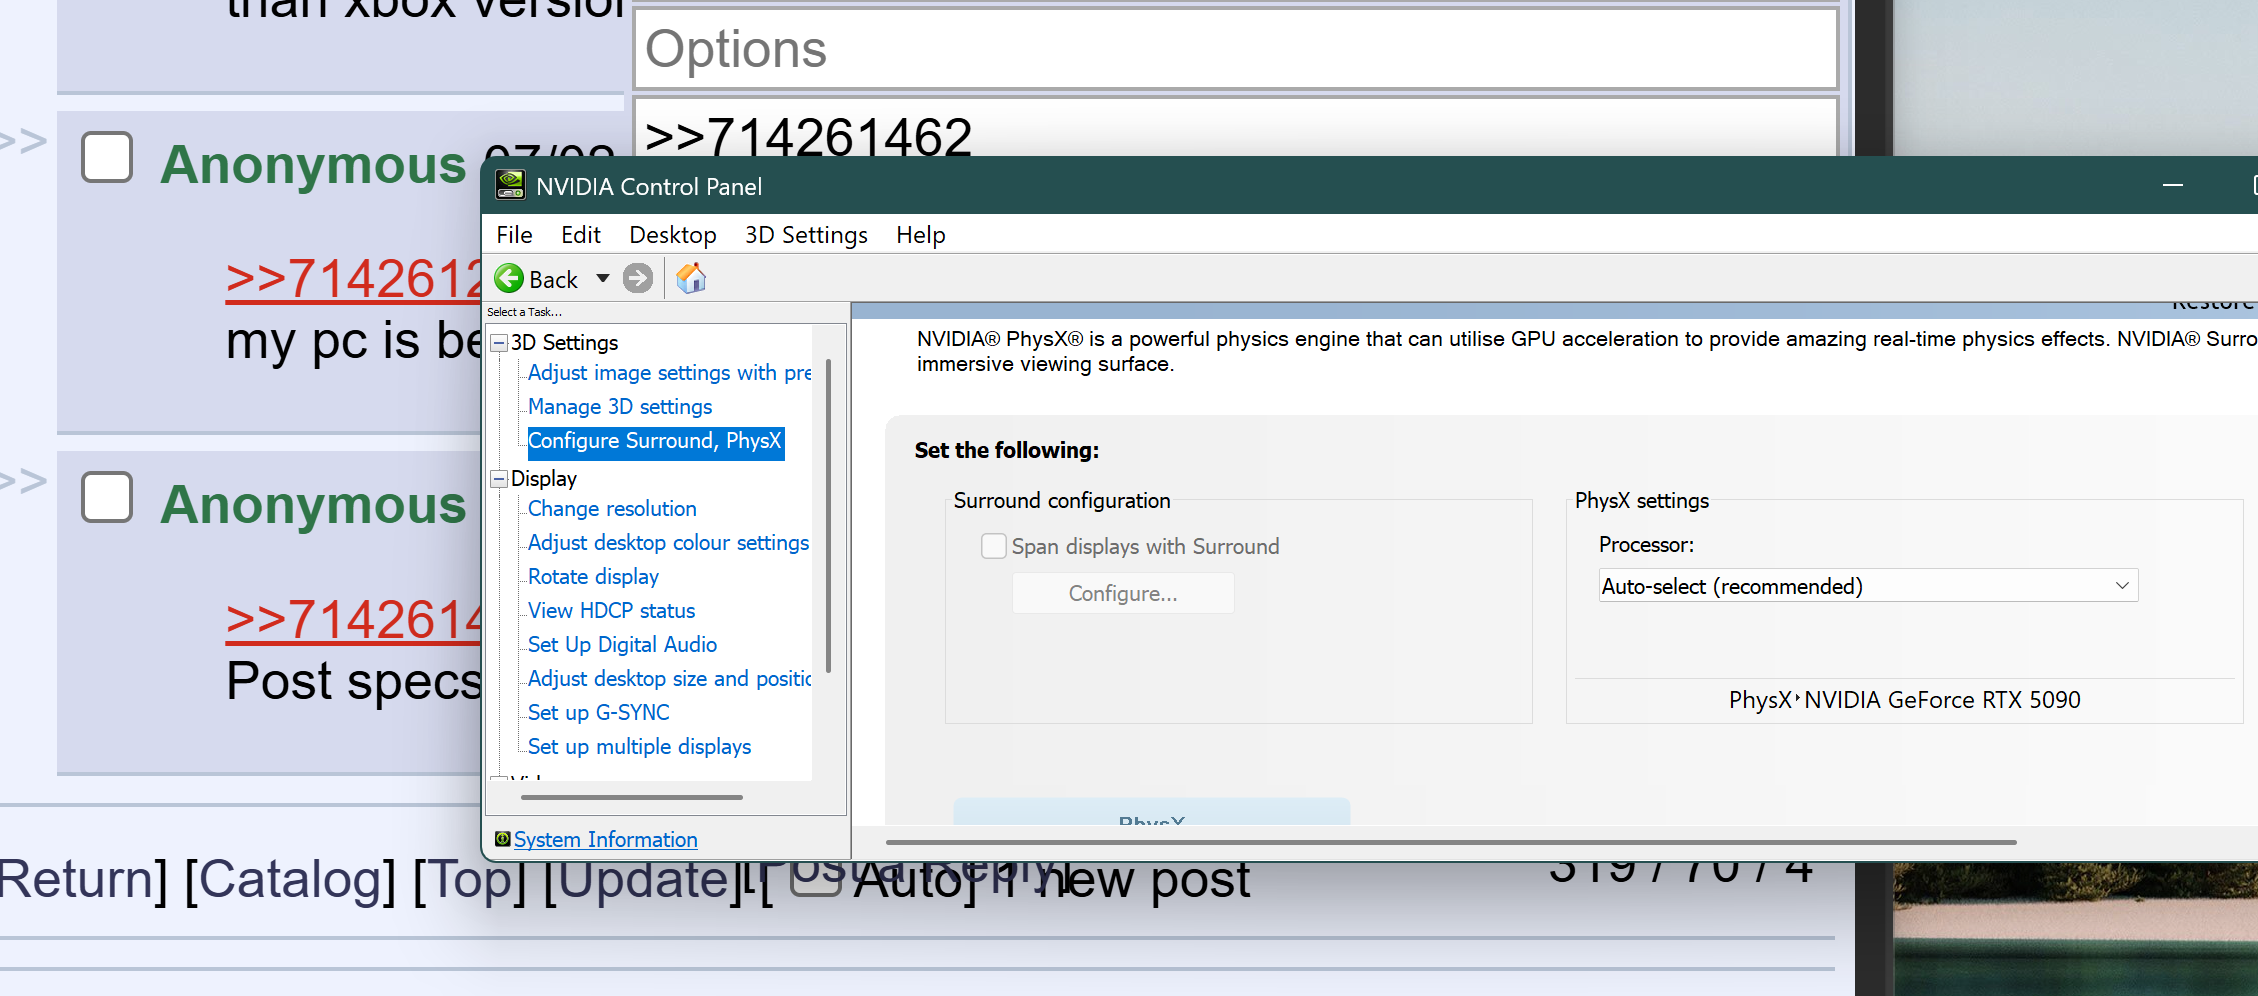Open the 3D Settings menu
This screenshot has height=996, width=2258.
806,235
